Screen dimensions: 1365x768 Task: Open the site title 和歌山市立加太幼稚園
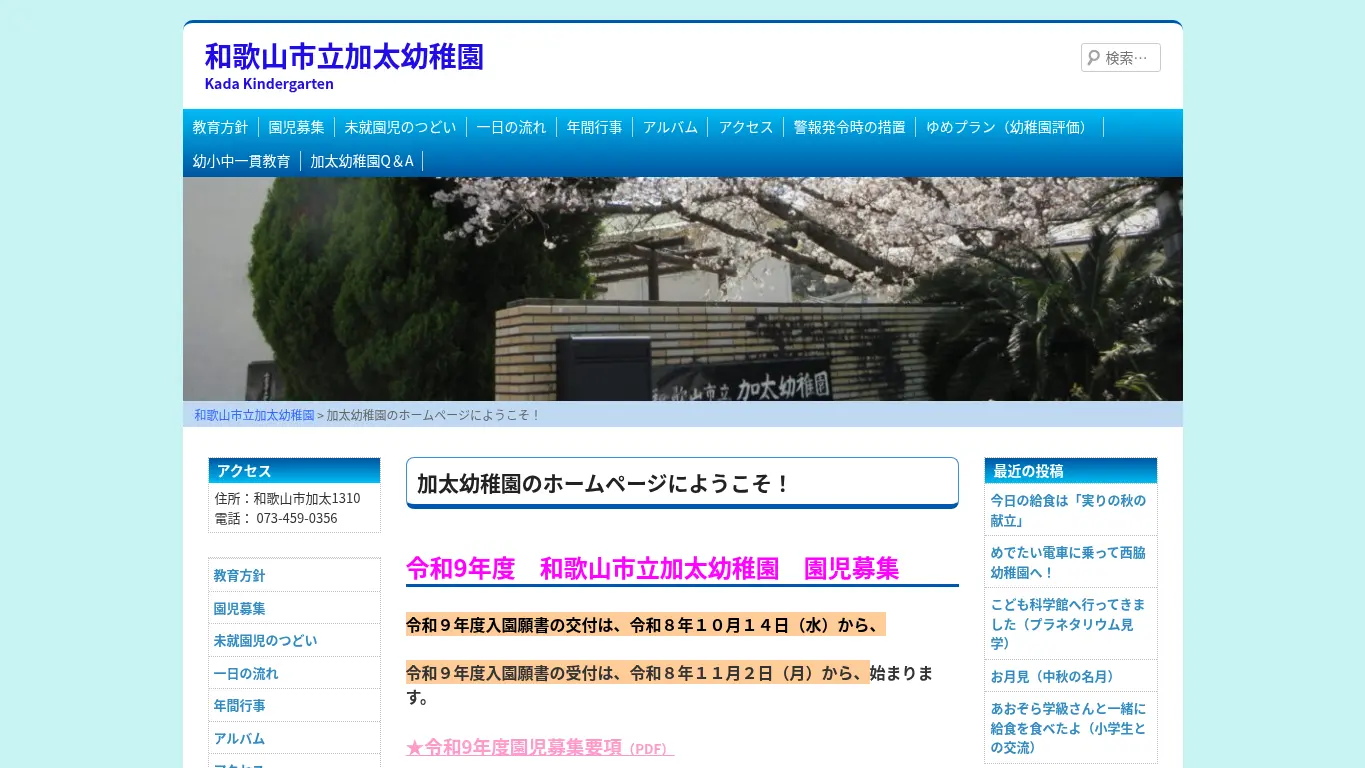click(x=344, y=55)
